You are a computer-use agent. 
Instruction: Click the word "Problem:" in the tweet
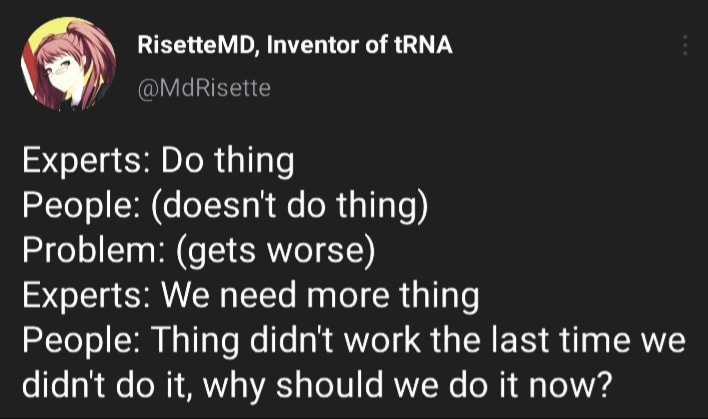tap(82, 250)
